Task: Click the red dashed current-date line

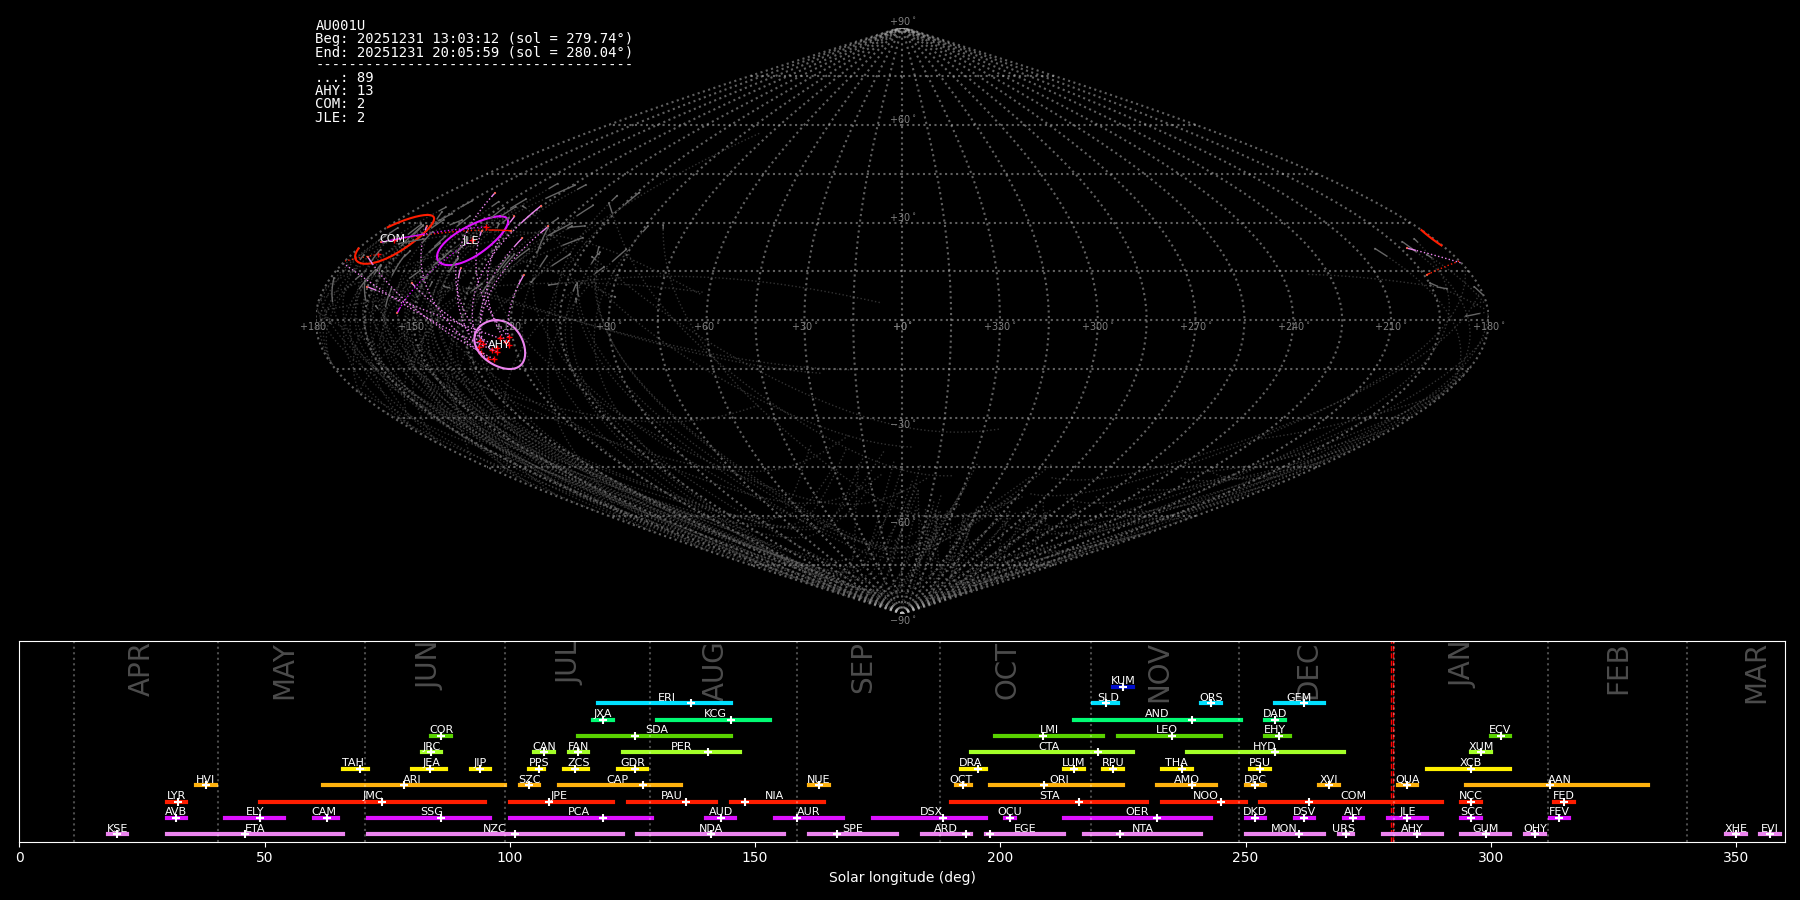Action: [x=1392, y=740]
